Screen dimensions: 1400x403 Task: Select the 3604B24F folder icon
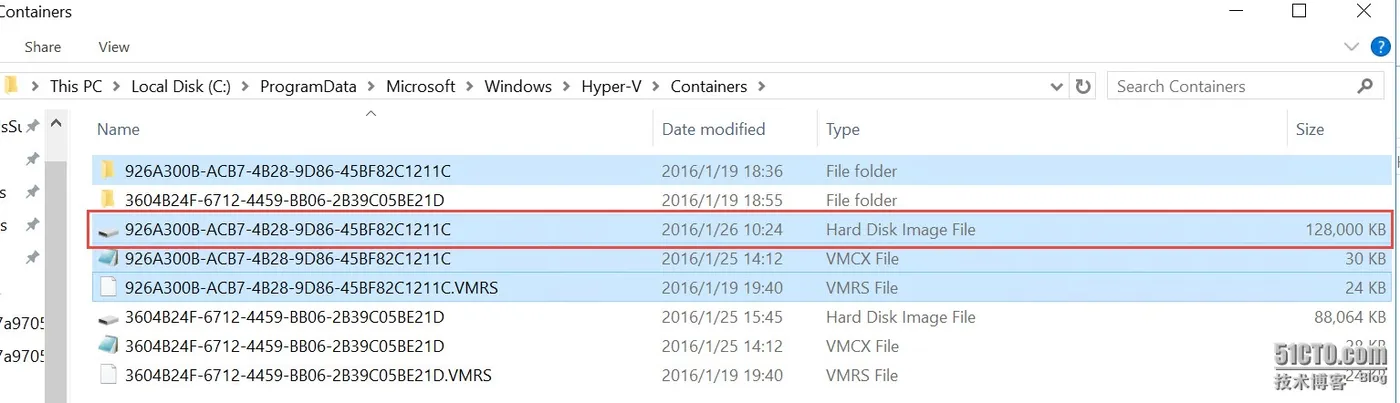(108, 200)
